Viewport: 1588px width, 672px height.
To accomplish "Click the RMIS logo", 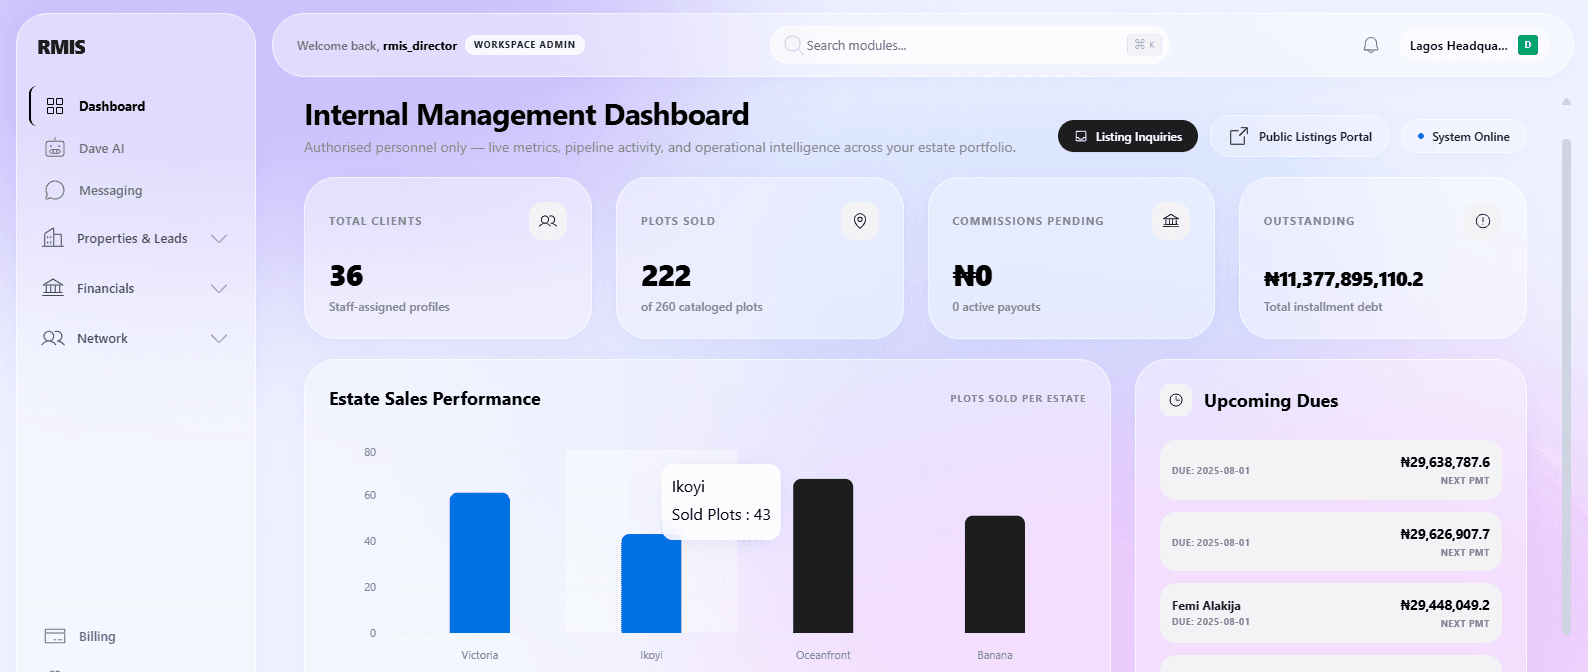I will coord(61,47).
